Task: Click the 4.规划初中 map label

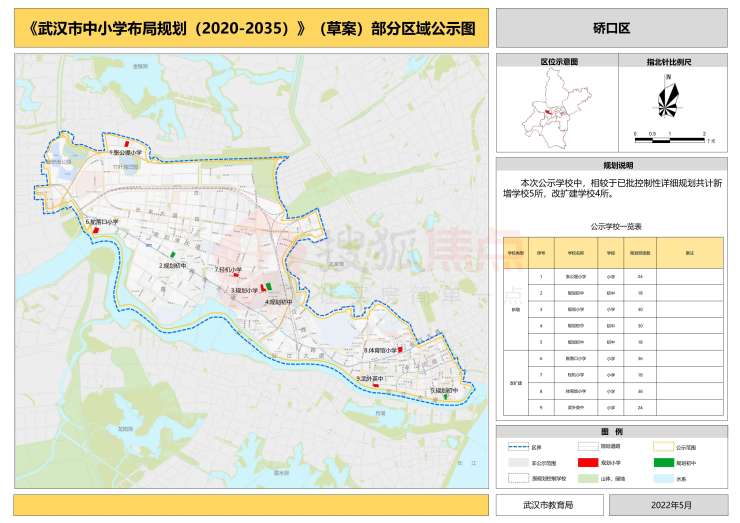Action: [x=278, y=302]
